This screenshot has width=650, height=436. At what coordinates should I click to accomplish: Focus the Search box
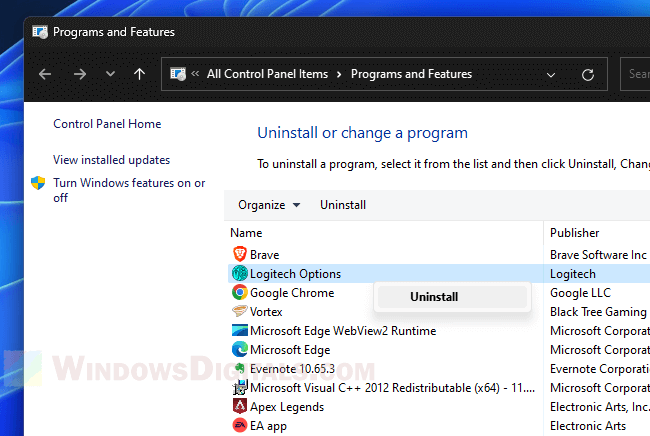635,74
